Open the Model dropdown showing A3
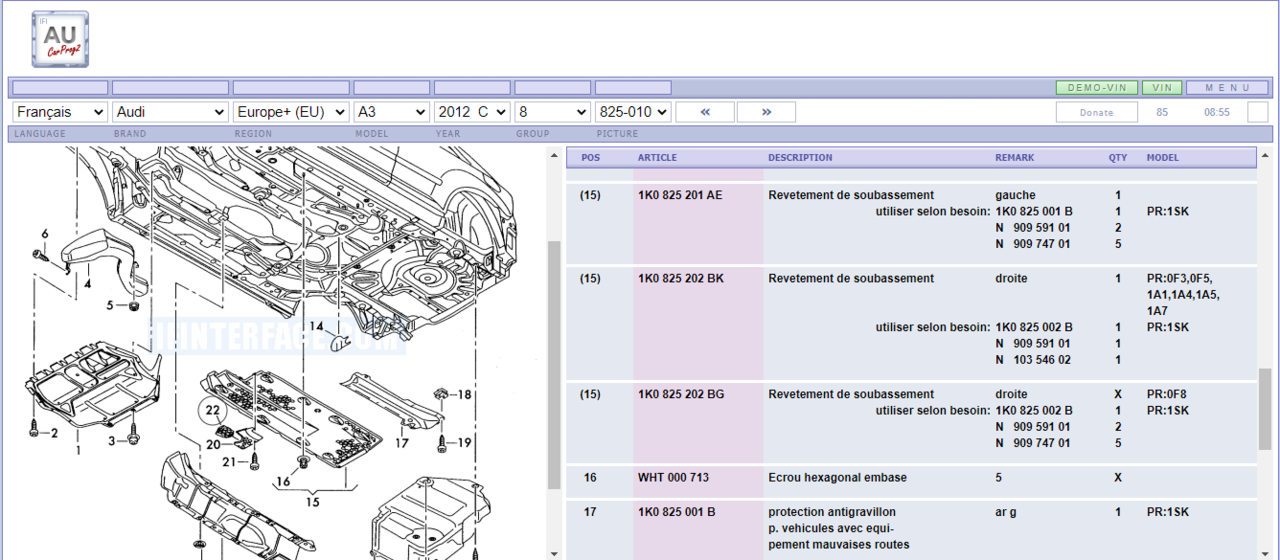This screenshot has height=560, width=1280. (x=391, y=112)
